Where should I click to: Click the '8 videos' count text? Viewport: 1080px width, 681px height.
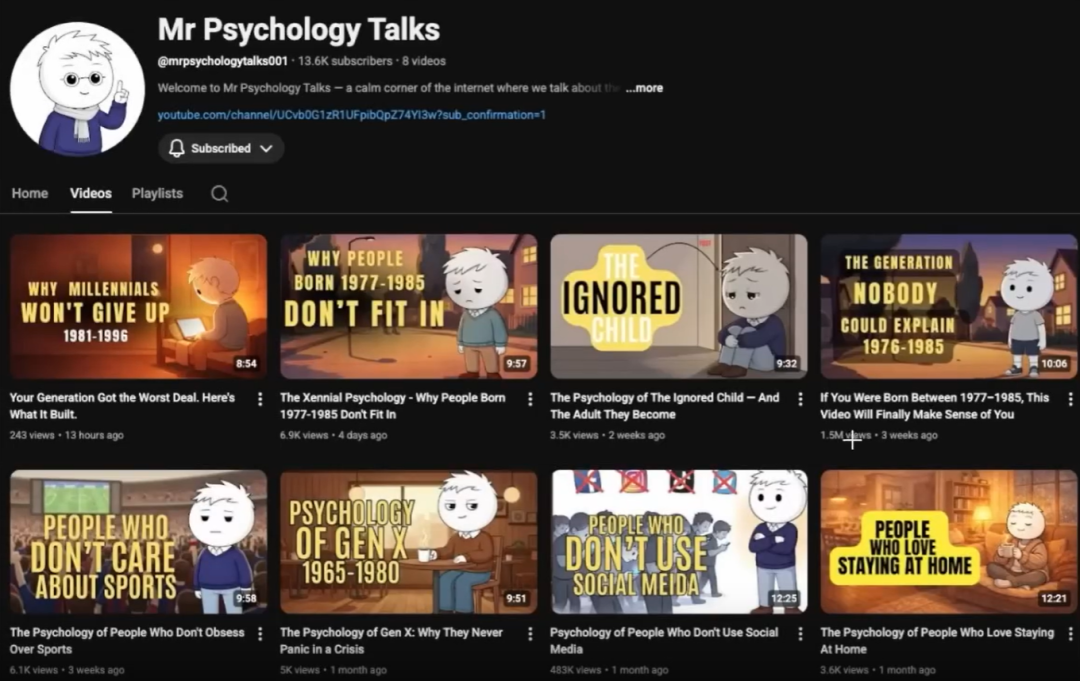point(424,61)
